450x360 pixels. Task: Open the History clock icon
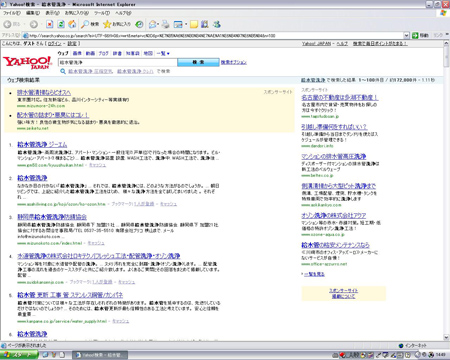139,24
